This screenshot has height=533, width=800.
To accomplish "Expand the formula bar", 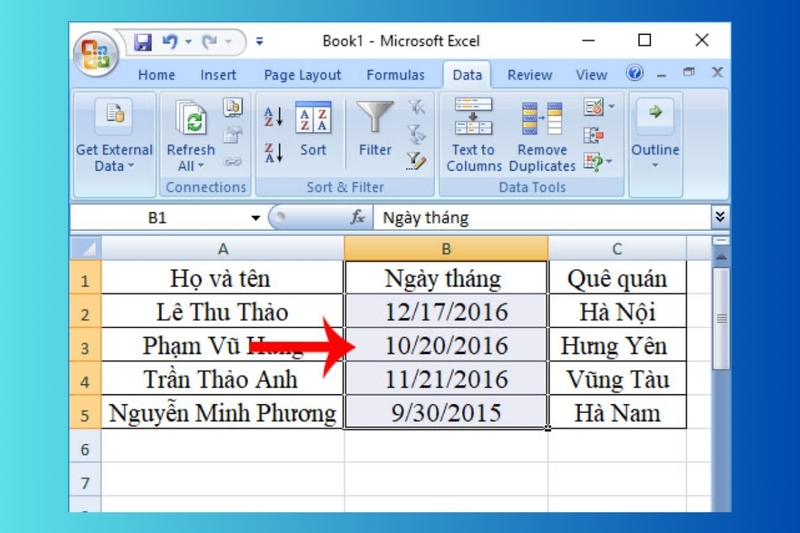I will click(x=720, y=217).
